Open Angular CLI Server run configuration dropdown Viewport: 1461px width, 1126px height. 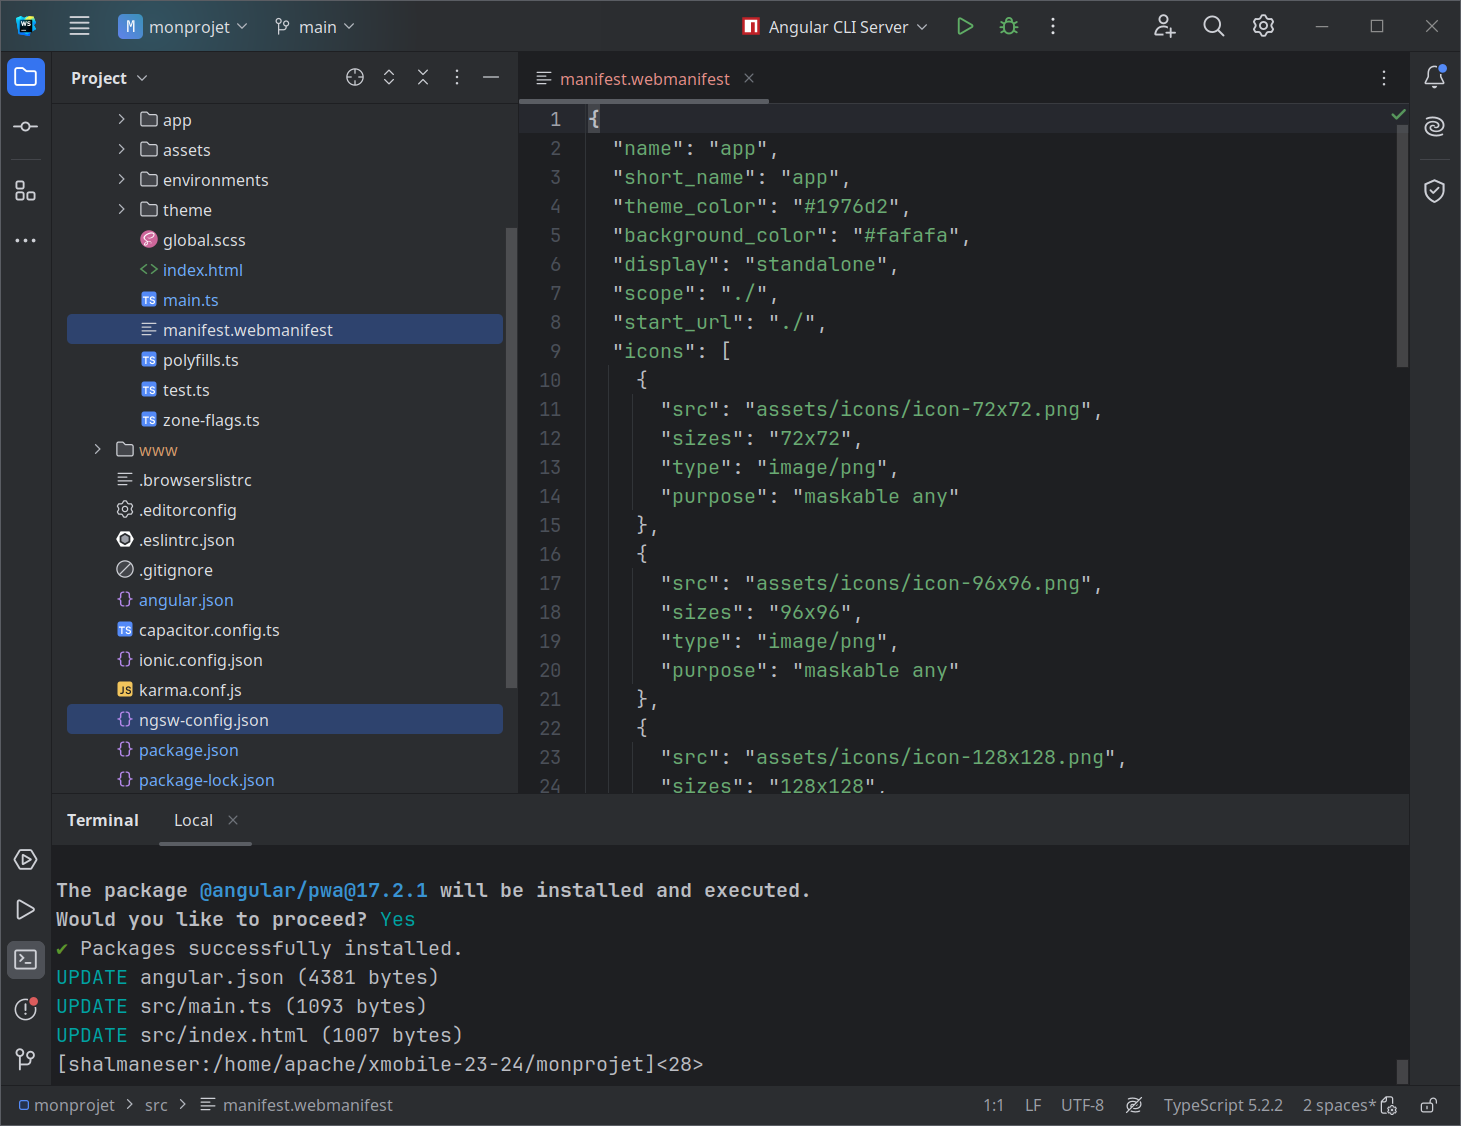pos(836,27)
